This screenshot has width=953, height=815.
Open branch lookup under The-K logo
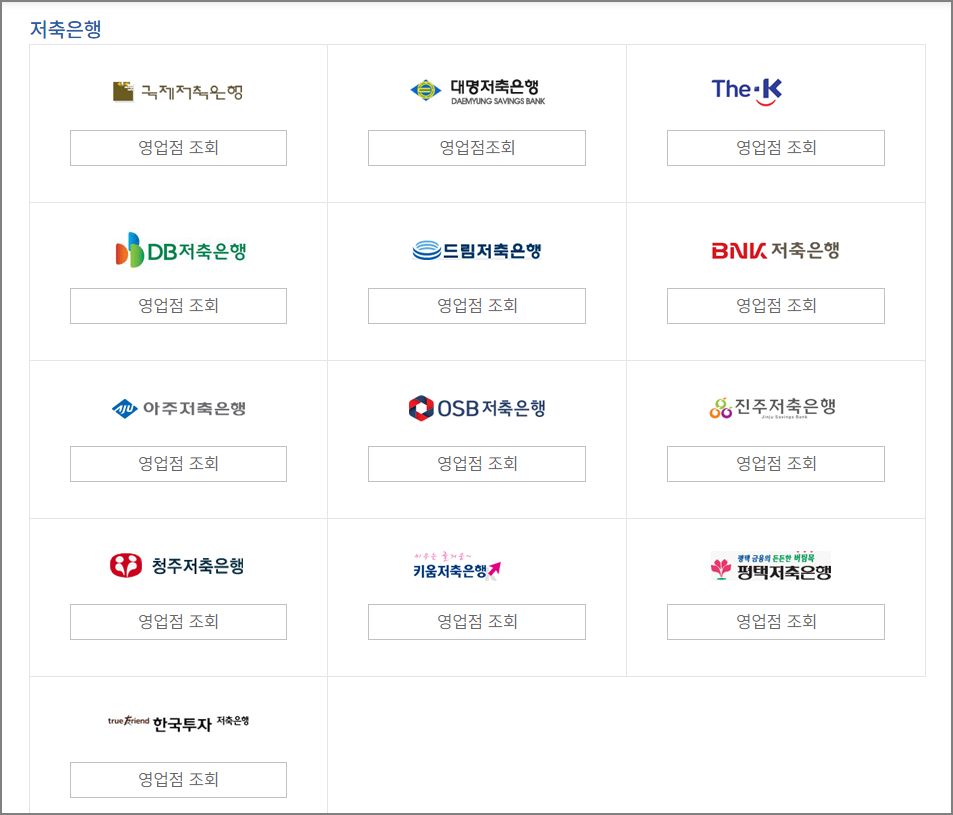(776, 148)
